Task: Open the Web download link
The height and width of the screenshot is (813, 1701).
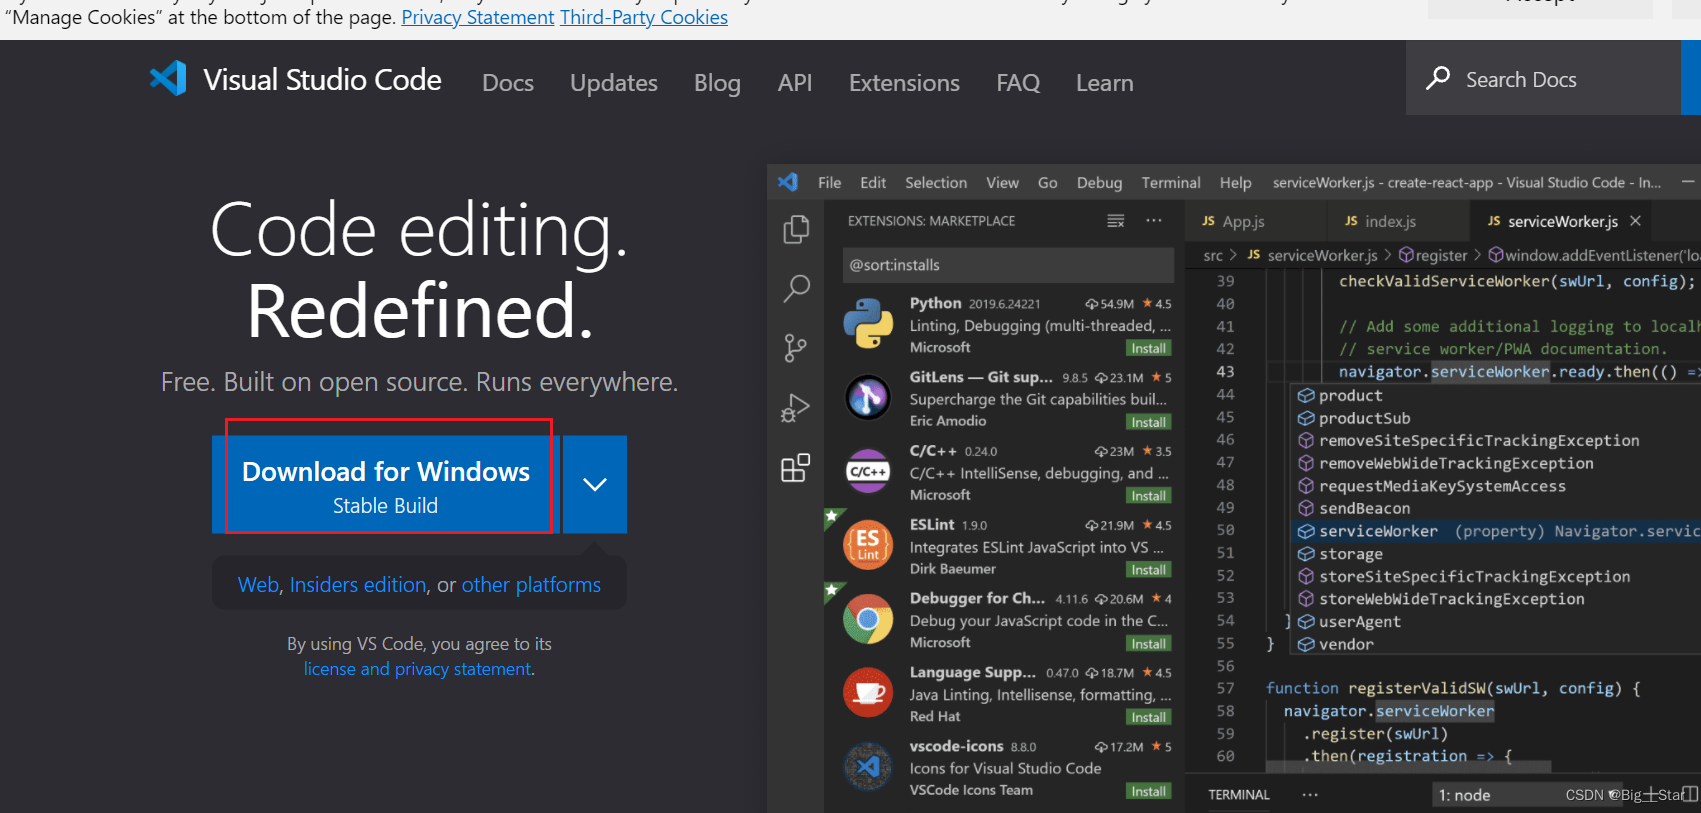Action: point(258,585)
